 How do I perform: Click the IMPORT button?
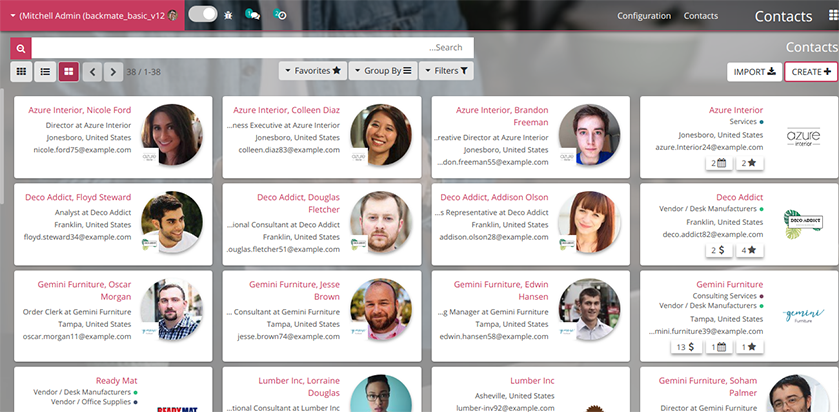click(754, 72)
